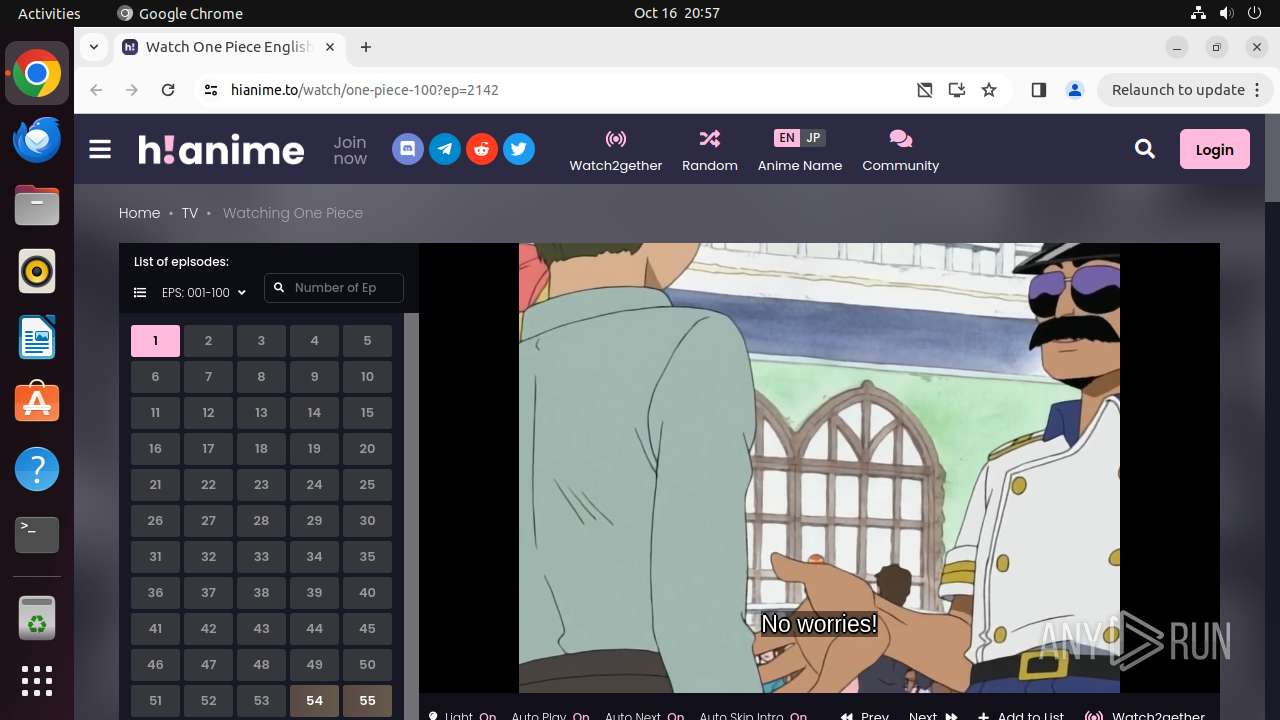Click the hianime logo
The width and height of the screenshot is (1280, 720).
coord(221,149)
